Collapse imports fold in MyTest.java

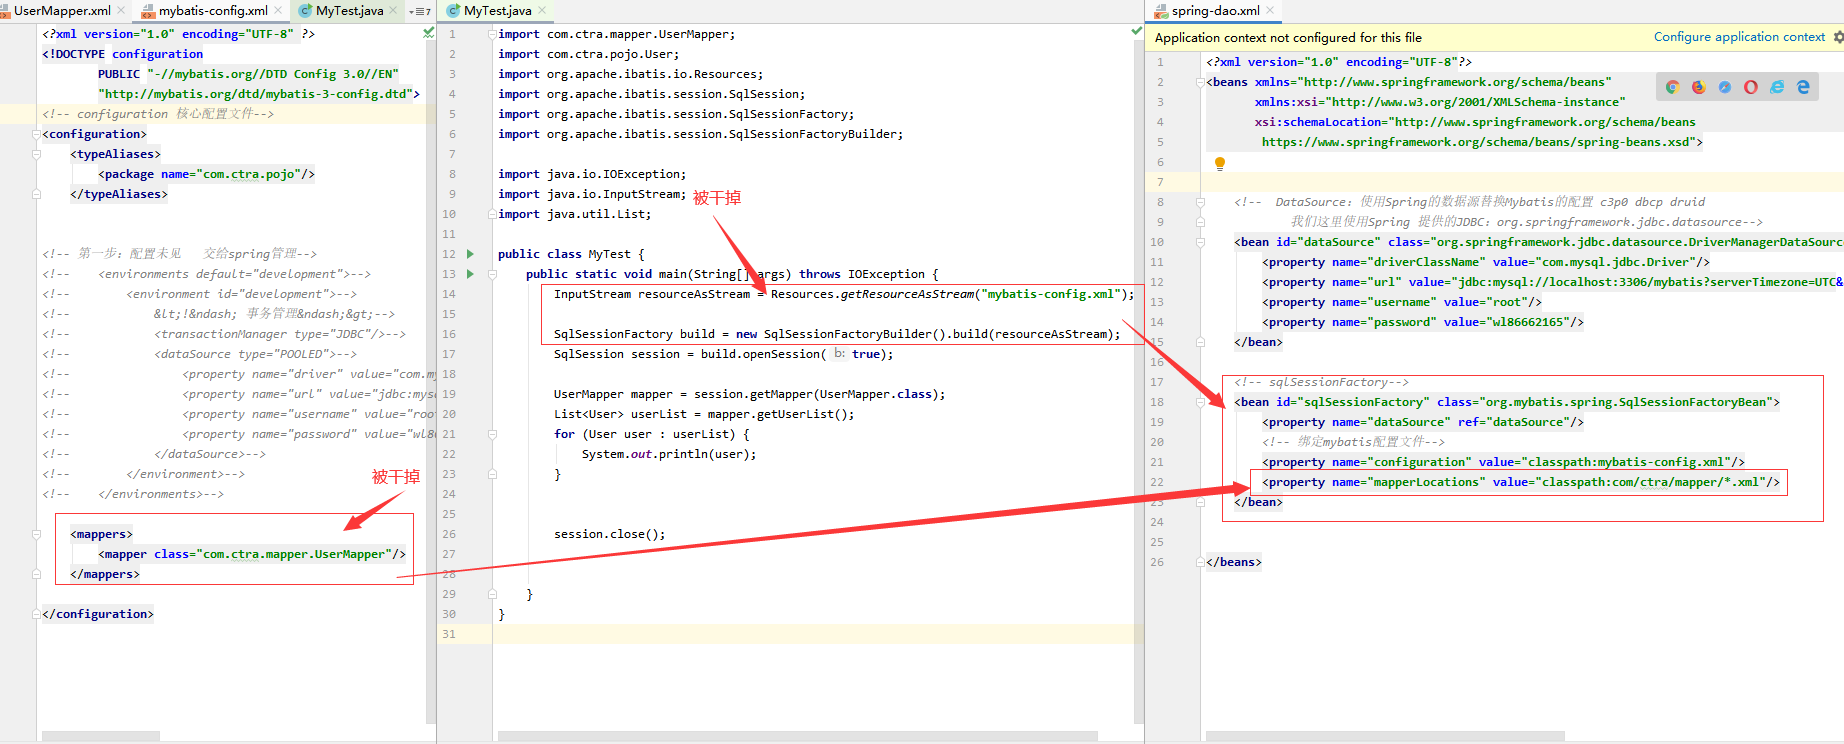coord(492,34)
